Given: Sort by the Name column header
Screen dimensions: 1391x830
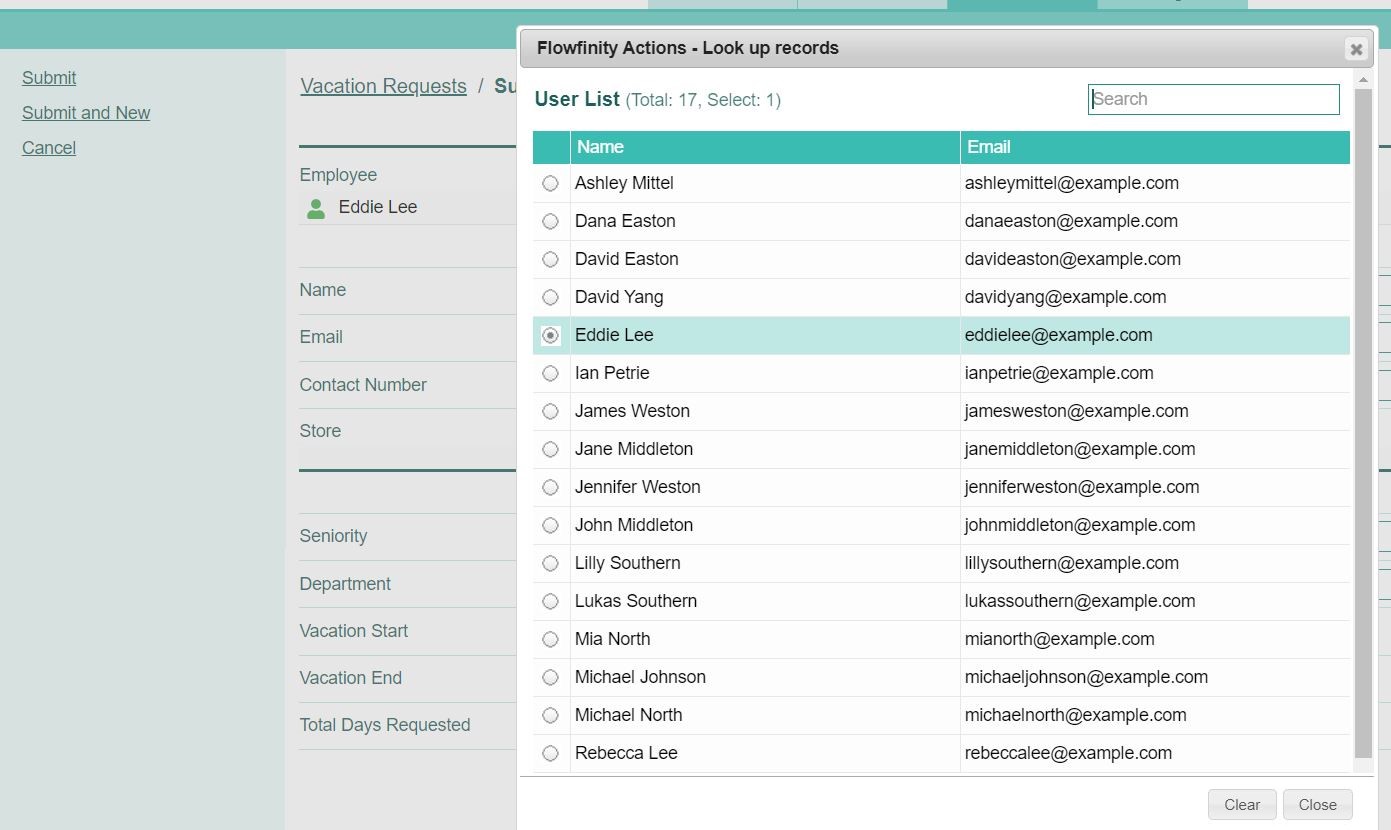Looking at the screenshot, I should [x=765, y=147].
